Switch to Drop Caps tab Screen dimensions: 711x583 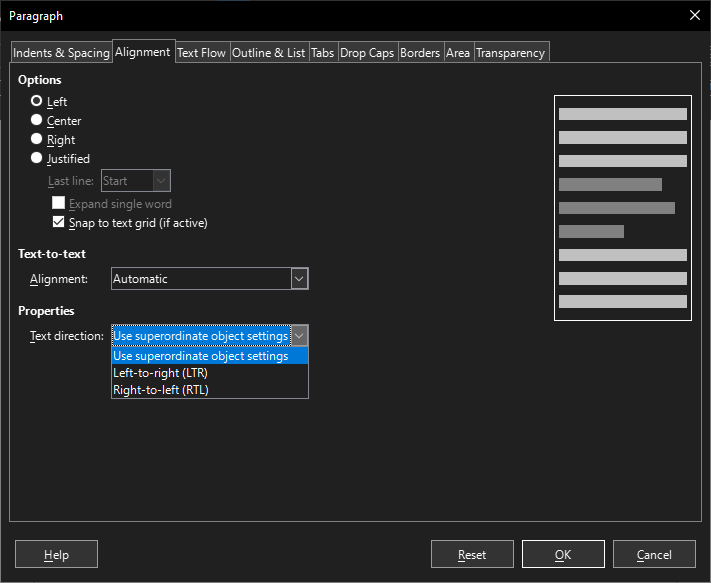(367, 53)
